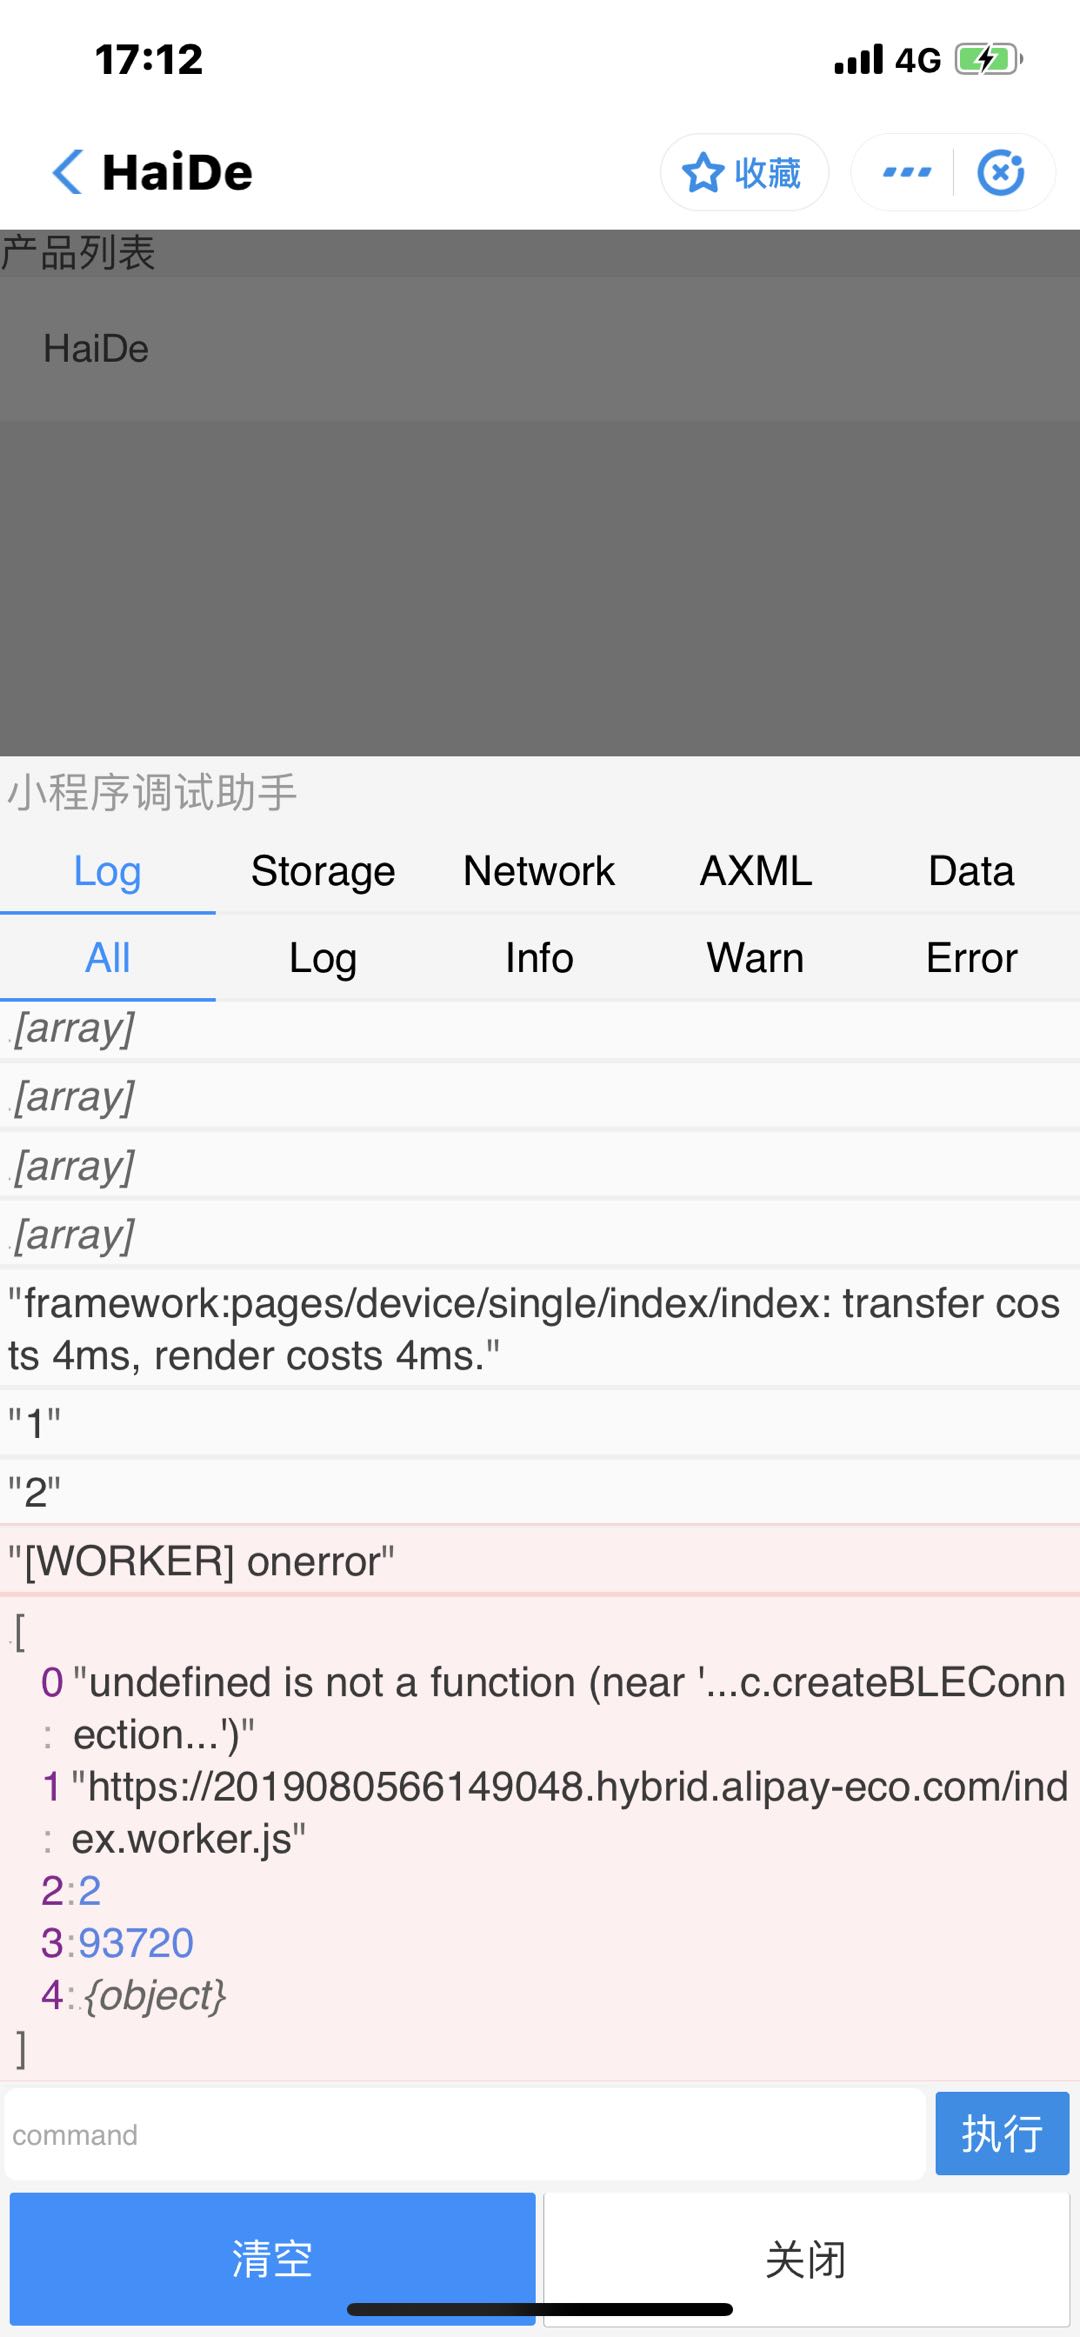1080x2337 pixels.
Task: Open the Data tab
Action: [x=971, y=871]
